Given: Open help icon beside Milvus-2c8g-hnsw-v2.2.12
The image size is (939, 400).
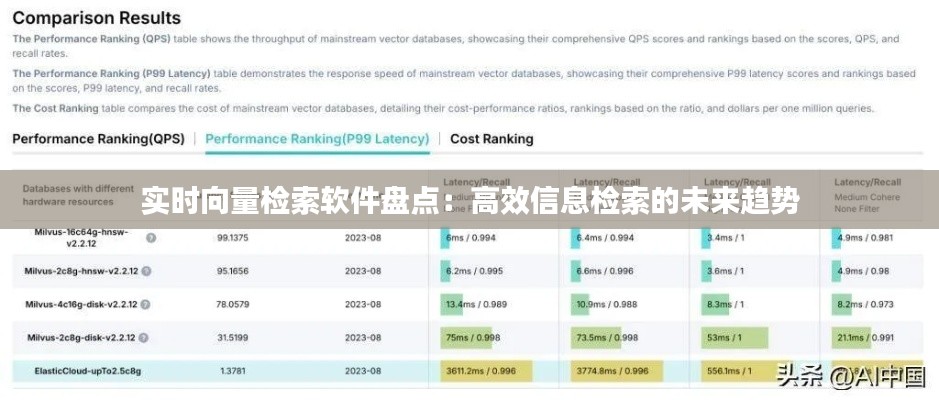Looking at the screenshot, I should [x=147, y=271].
